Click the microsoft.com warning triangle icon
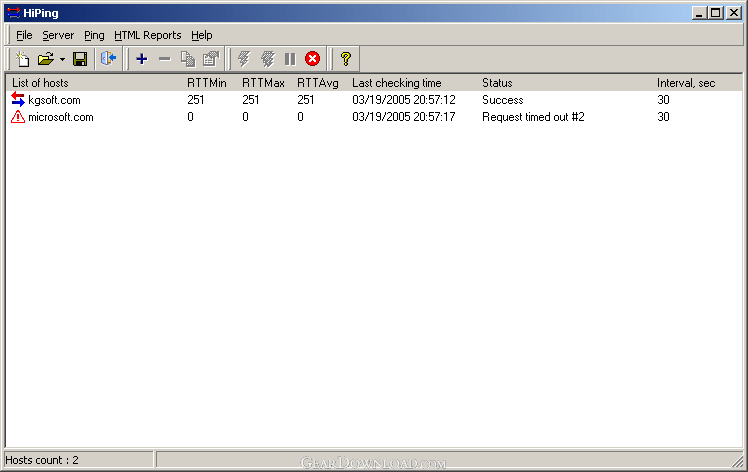The width and height of the screenshot is (748, 472). (x=18, y=116)
